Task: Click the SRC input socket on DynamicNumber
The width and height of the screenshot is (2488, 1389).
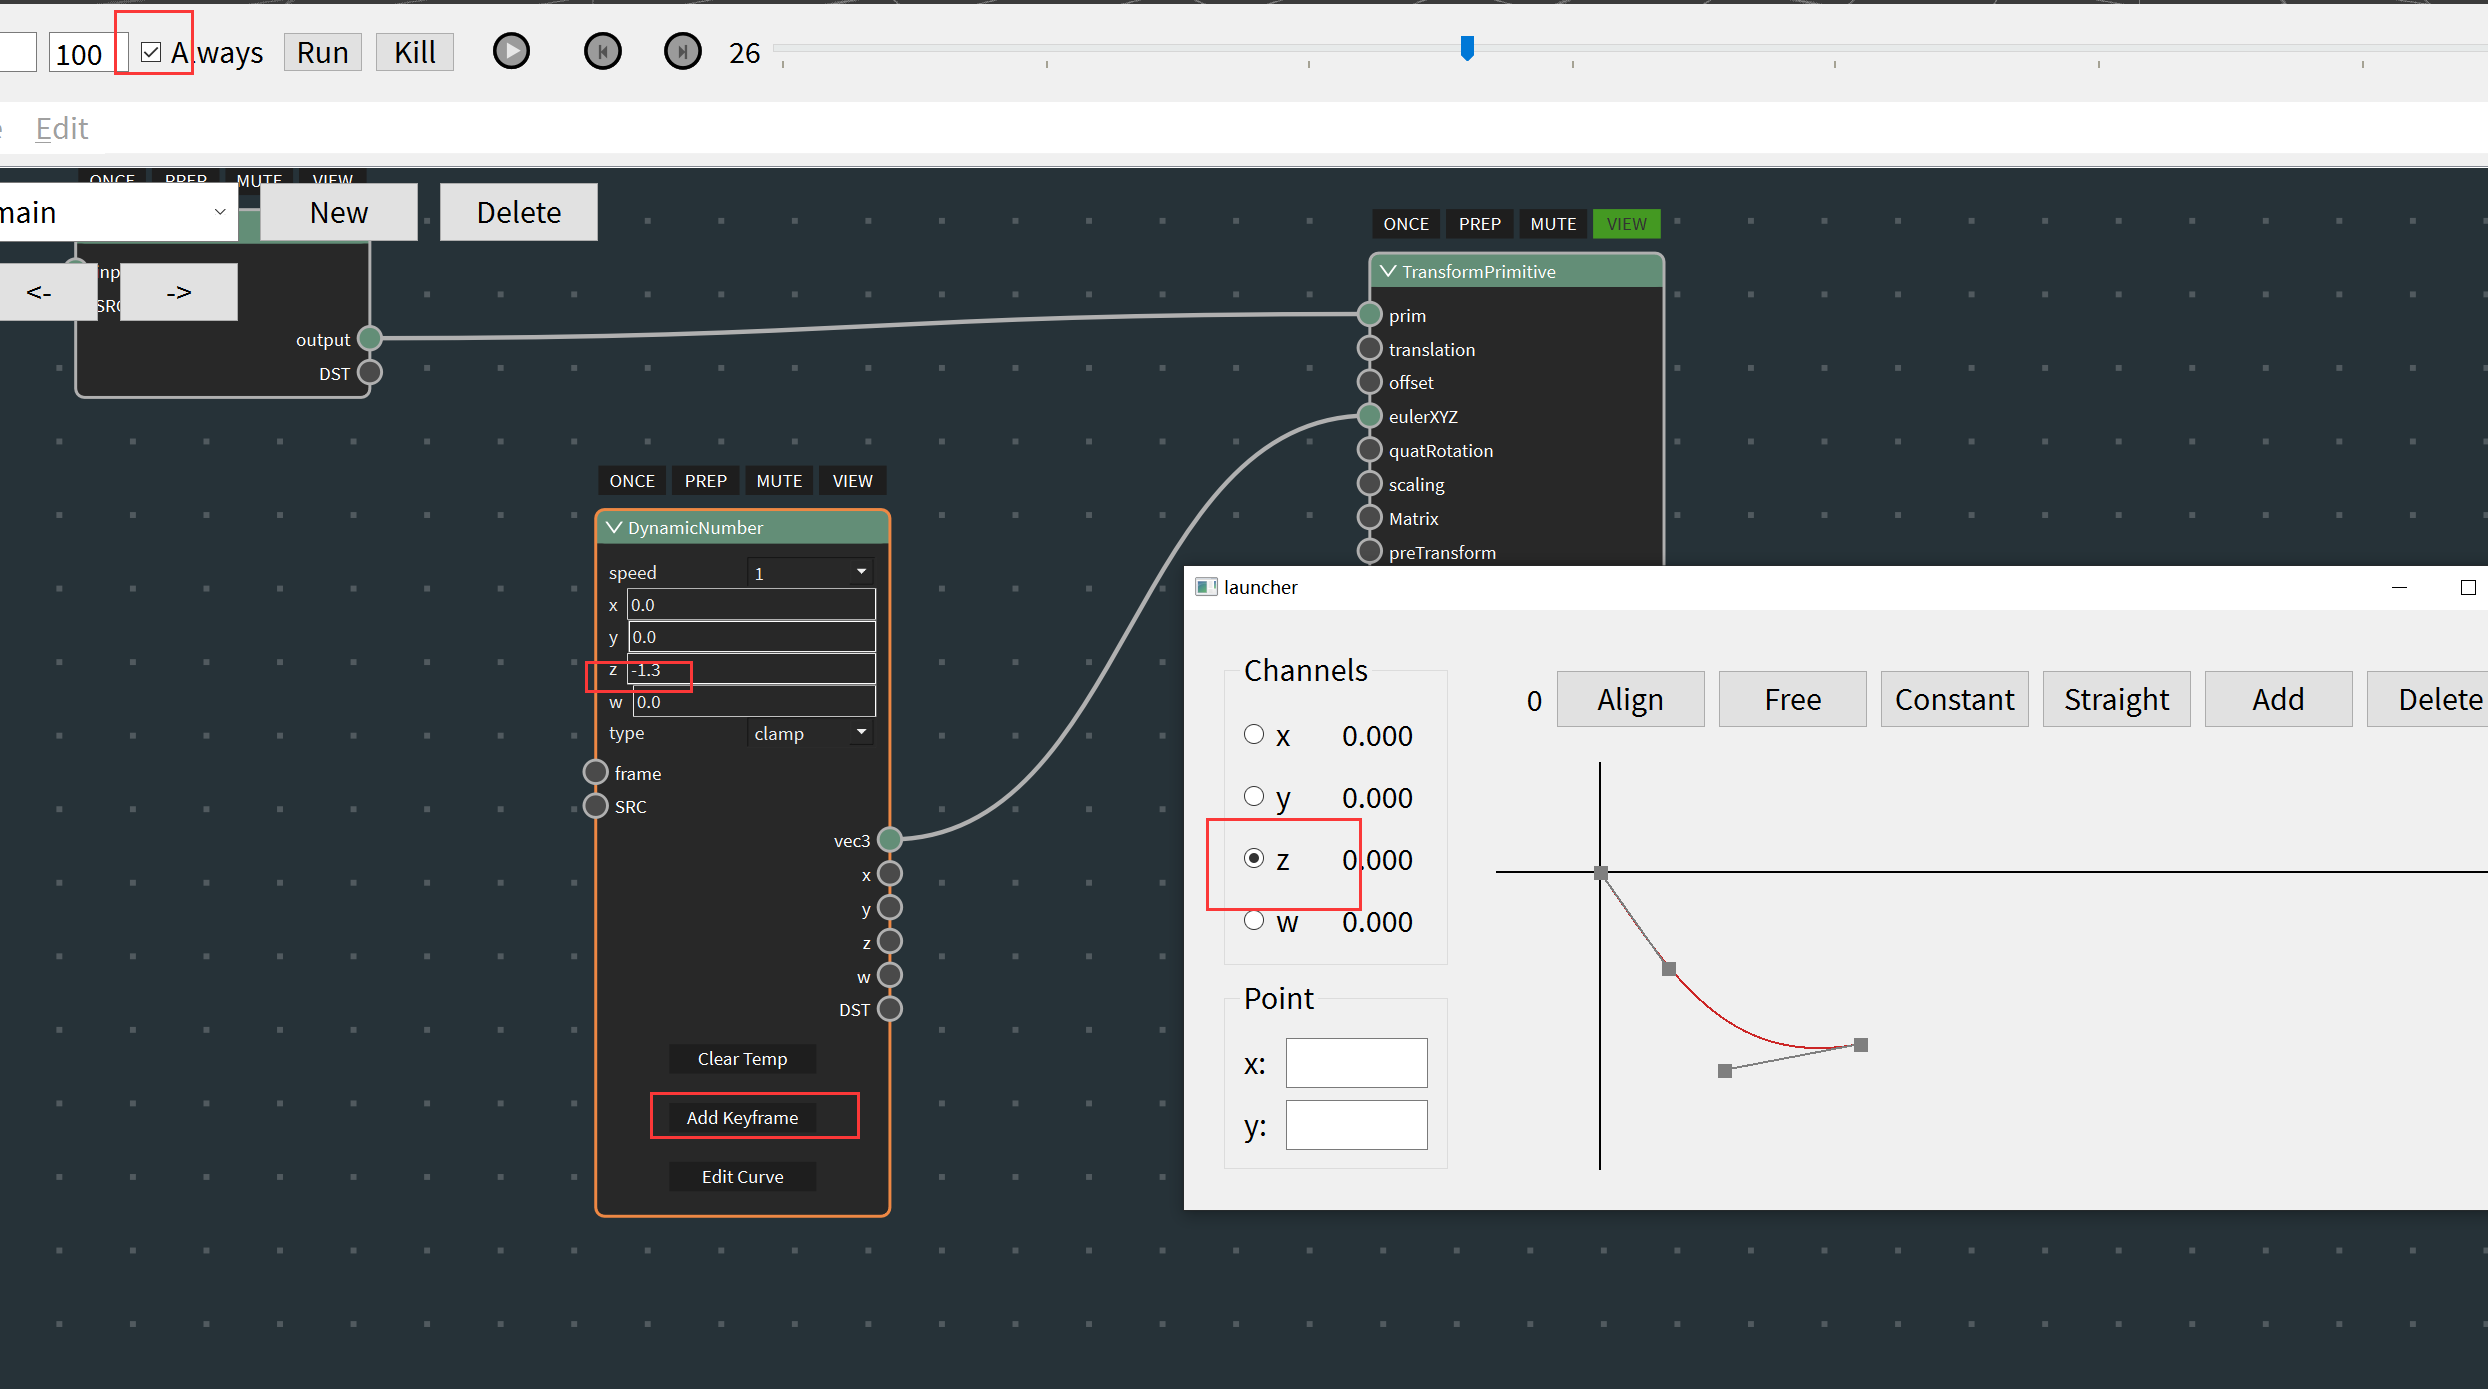Action: tap(596, 805)
